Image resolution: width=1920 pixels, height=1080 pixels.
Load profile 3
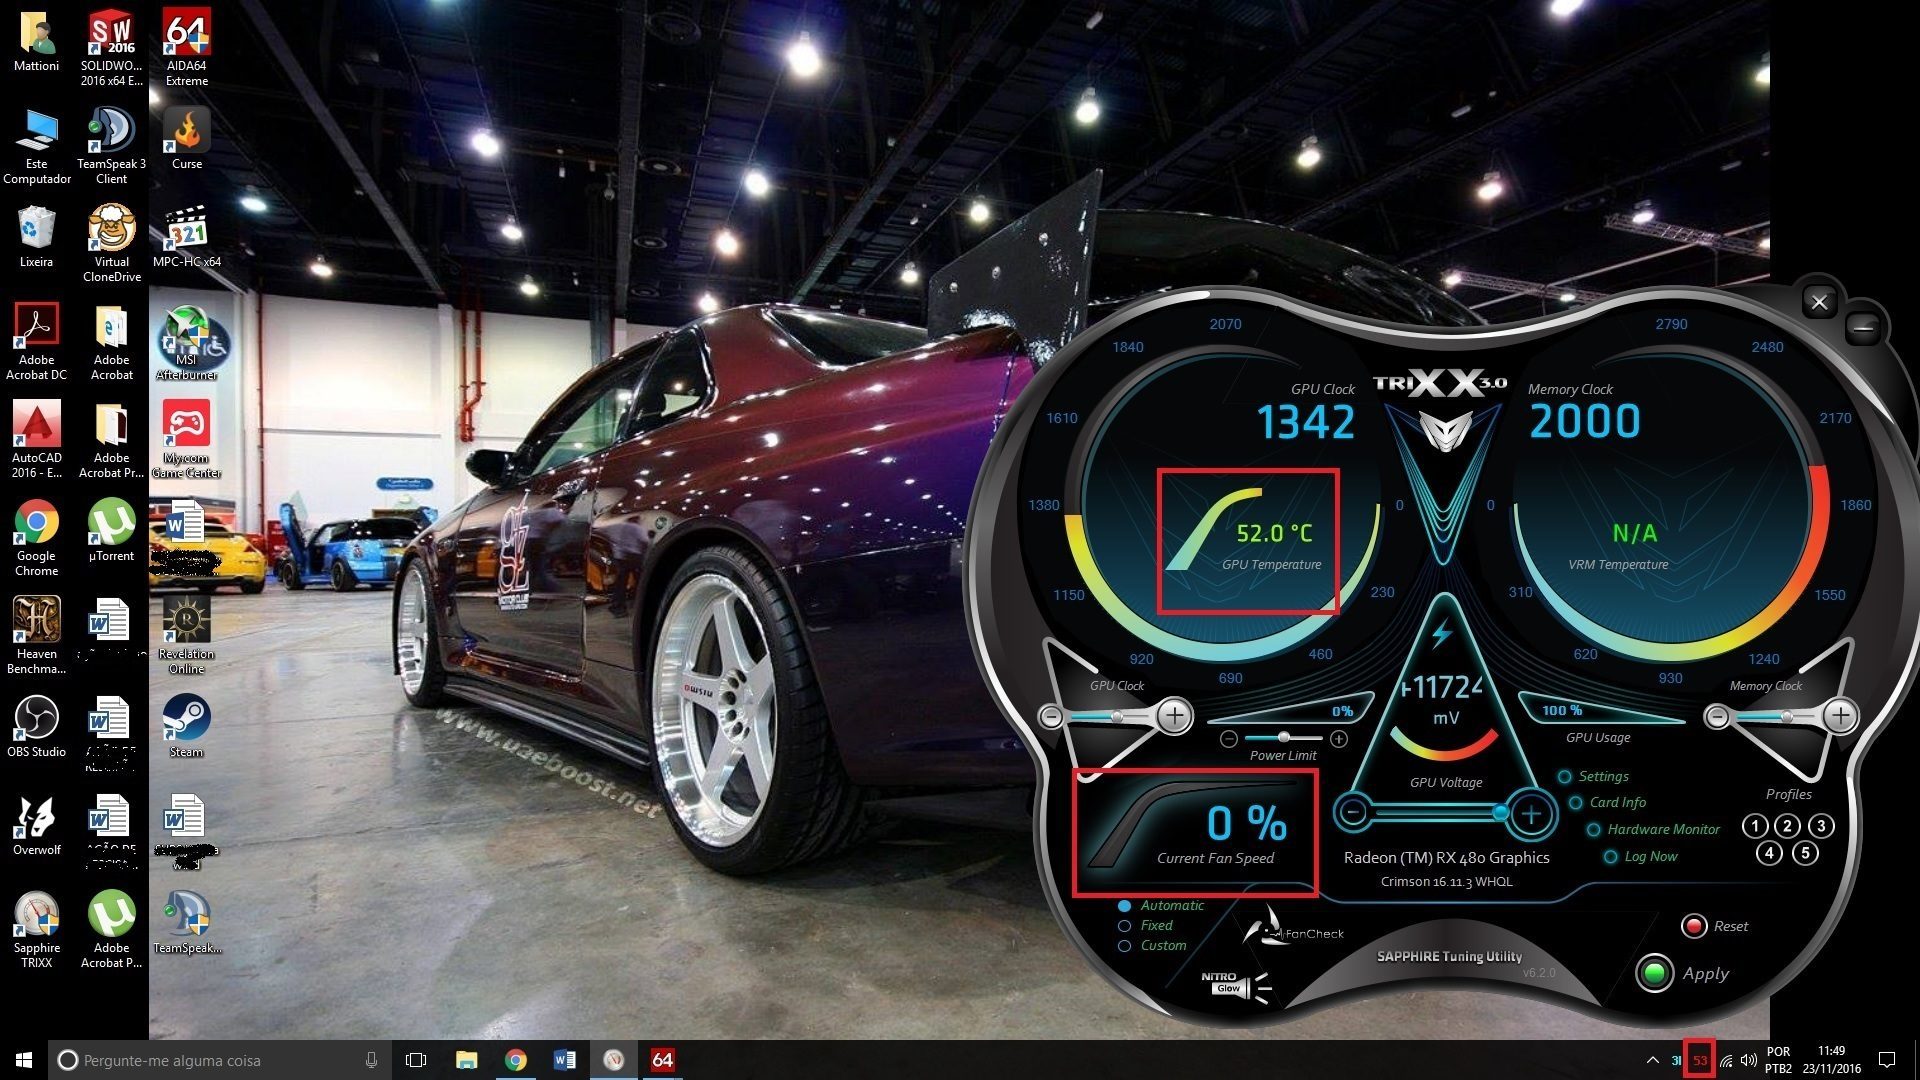click(1822, 826)
